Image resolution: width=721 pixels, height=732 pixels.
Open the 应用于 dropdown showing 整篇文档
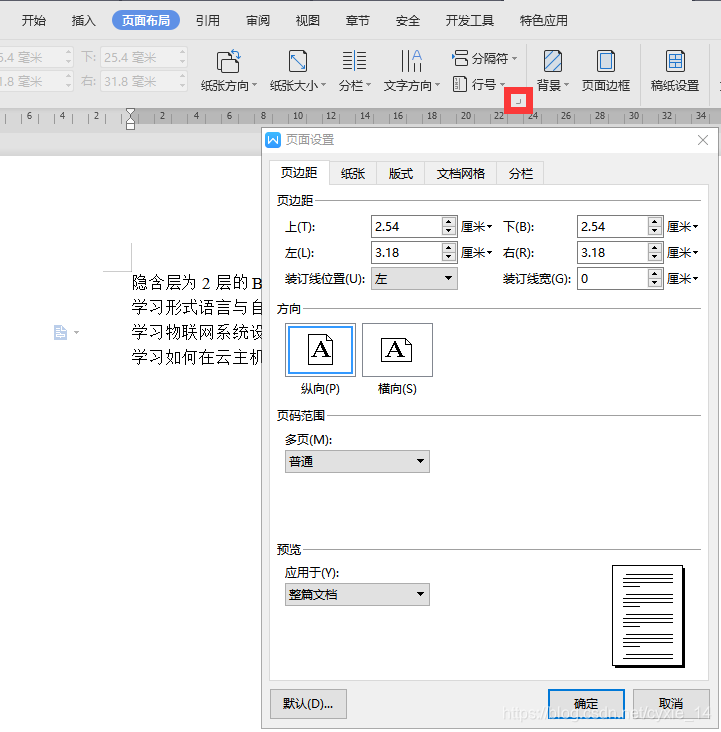pyautogui.click(x=357, y=594)
